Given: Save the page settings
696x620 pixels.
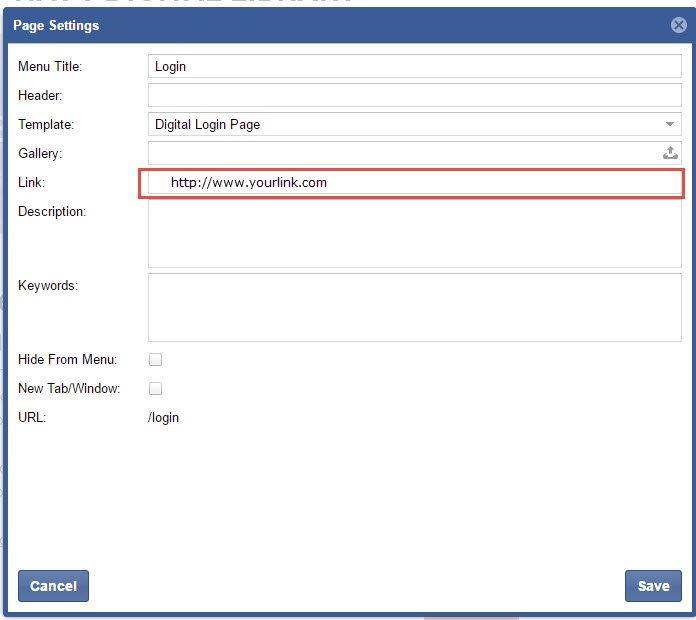Looking at the screenshot, I should [x=653, y=586].
